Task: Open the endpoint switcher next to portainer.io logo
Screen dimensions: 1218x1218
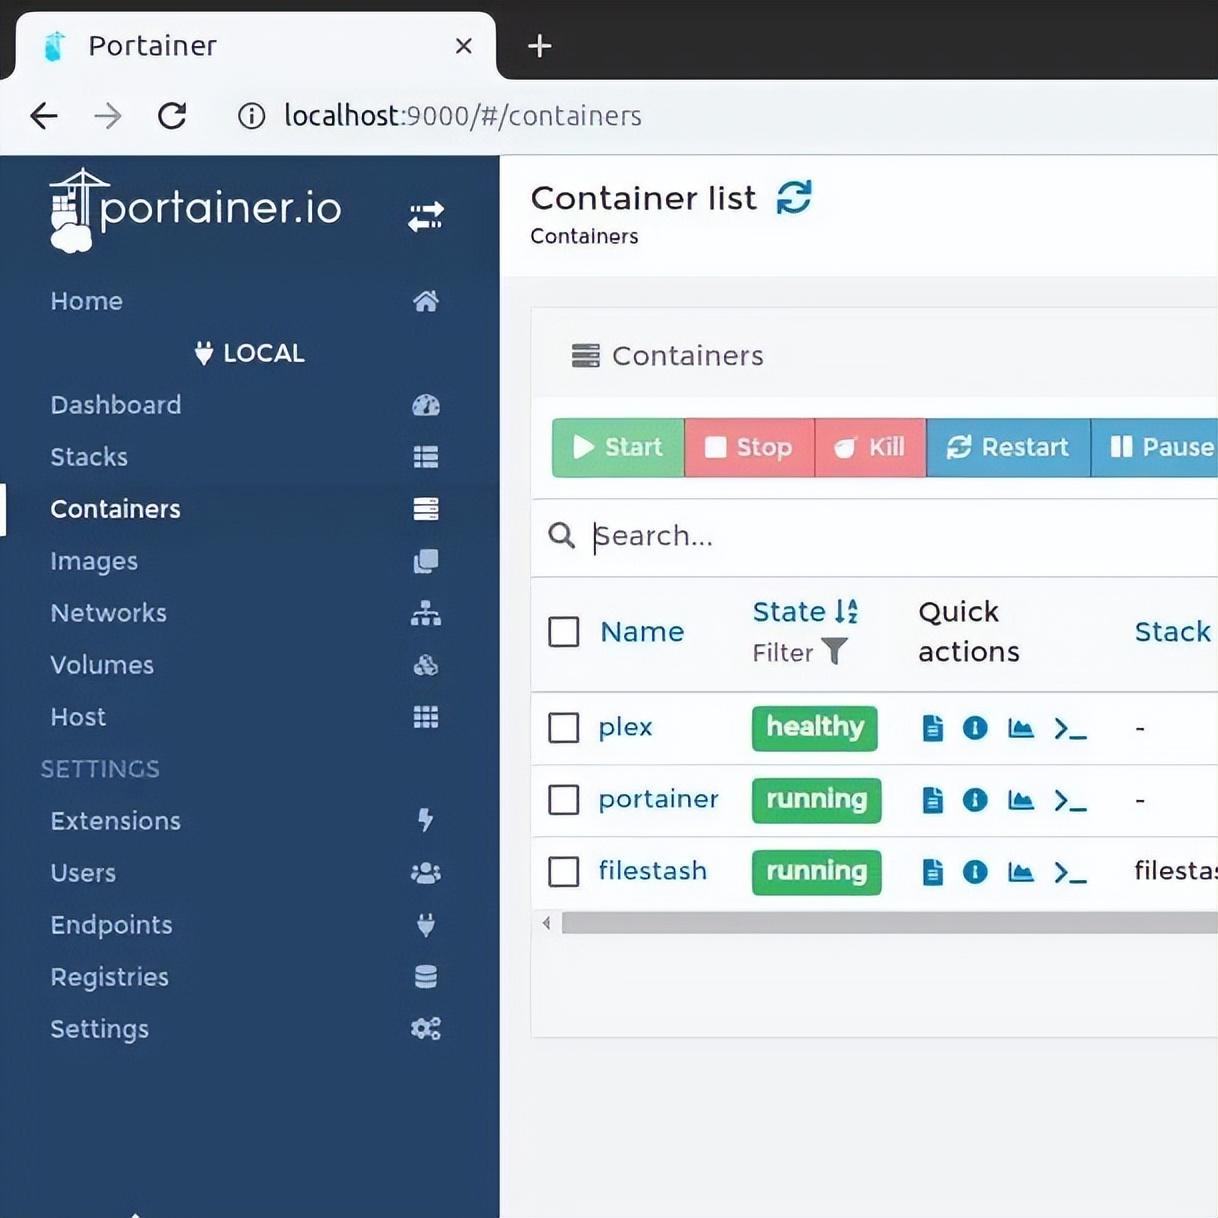Action: [425, 216]
